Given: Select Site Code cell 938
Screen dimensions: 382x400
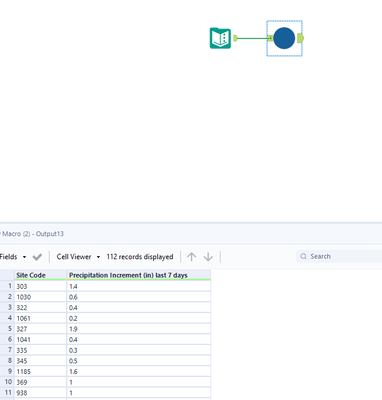Looking at the screenshot, I should point(40,393).
